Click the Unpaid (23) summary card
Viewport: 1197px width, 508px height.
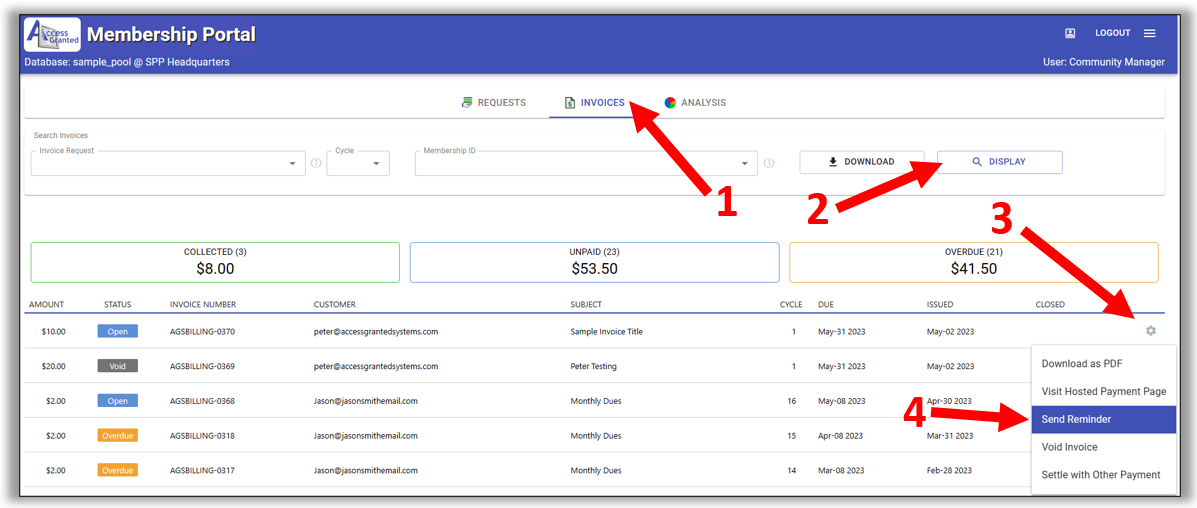point(594,262)
